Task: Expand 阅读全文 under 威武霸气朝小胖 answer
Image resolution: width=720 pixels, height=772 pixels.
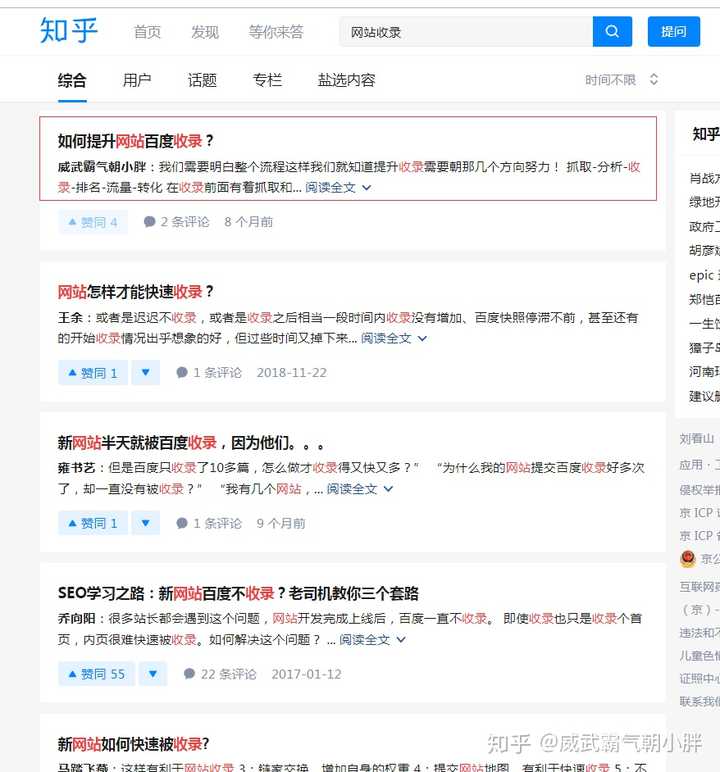Action: point(338,188)
